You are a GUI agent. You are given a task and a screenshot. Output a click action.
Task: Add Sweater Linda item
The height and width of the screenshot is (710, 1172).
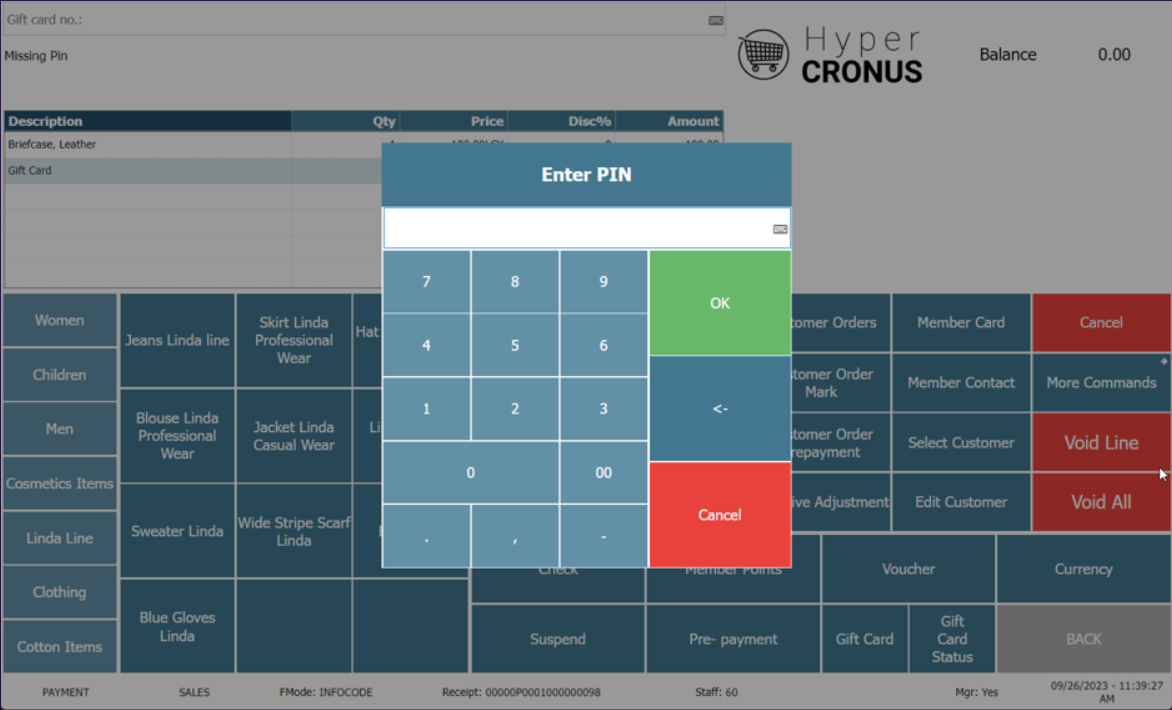click(177, 531)
